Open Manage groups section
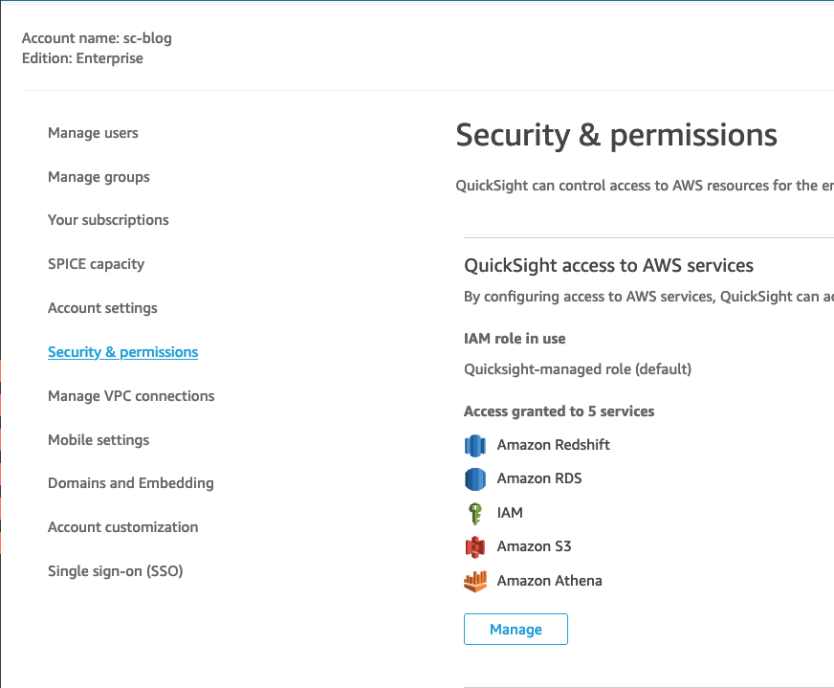834x688 pixels. [98, 176]
